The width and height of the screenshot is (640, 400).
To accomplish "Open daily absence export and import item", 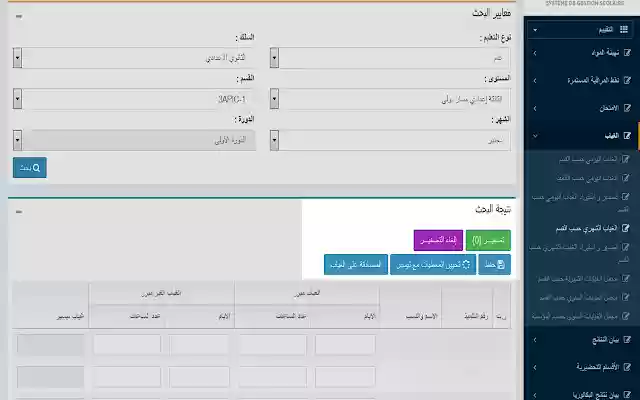I will (581, 202).
